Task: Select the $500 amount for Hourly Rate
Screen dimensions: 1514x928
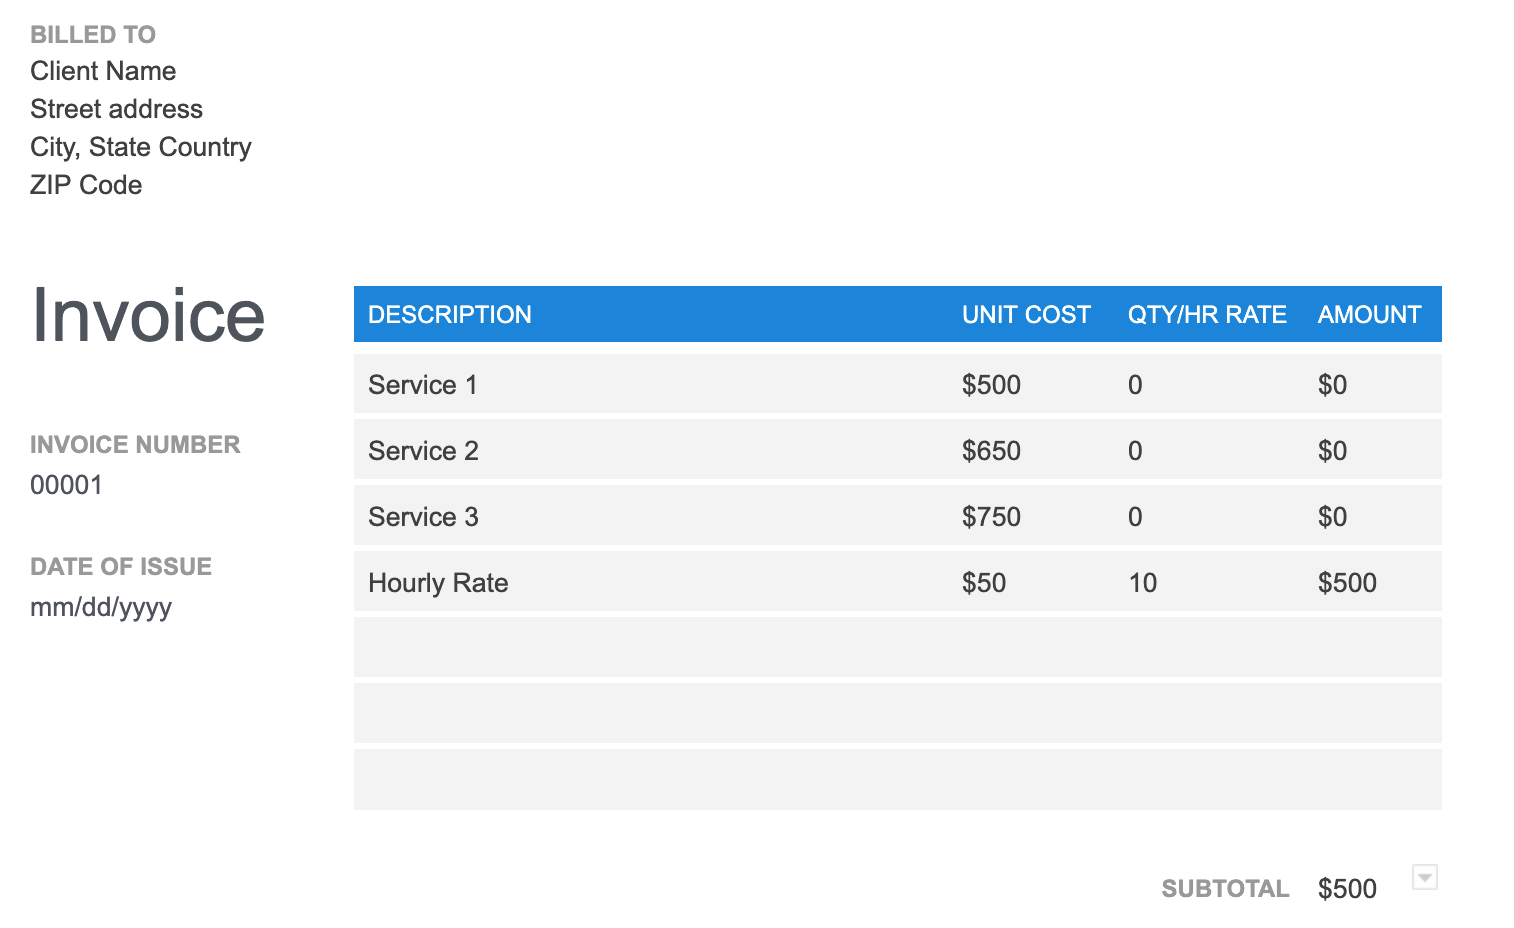Action: pos(1347,582)
